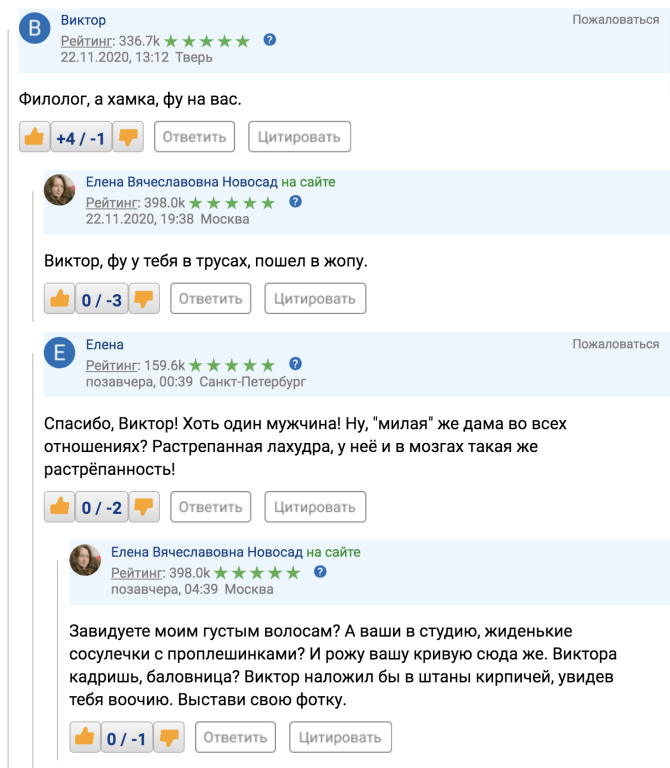Screen dimensions: 670x768
Task: Upvote Елена's comment from Санкт-Петербург
Action: tap(60, 507)
